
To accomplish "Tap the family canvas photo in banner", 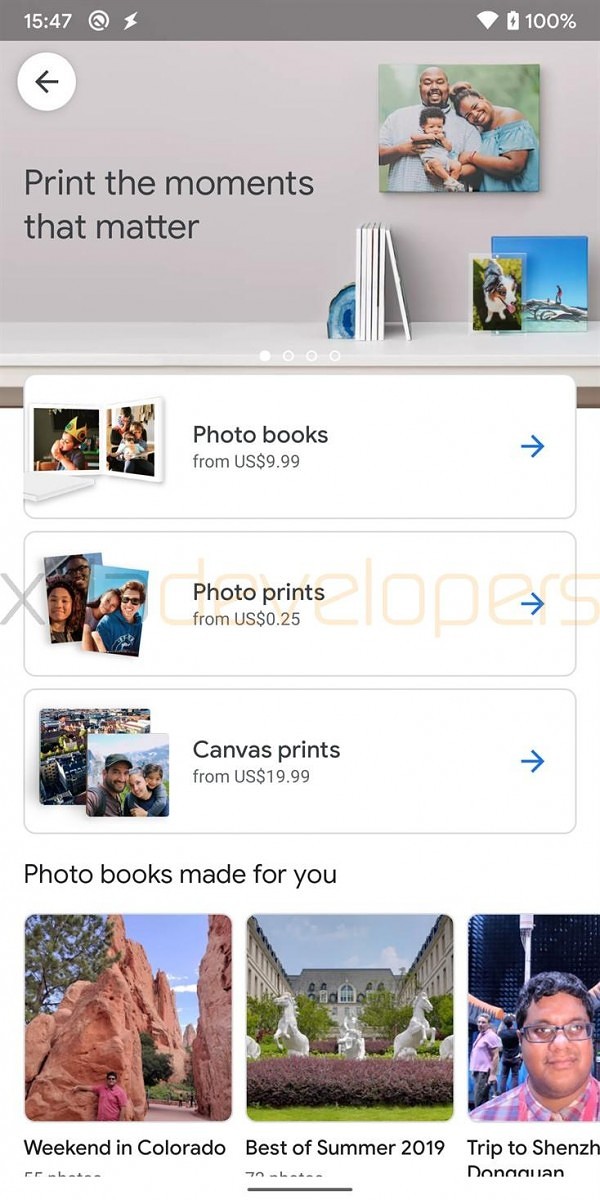I will pos(459,128).
